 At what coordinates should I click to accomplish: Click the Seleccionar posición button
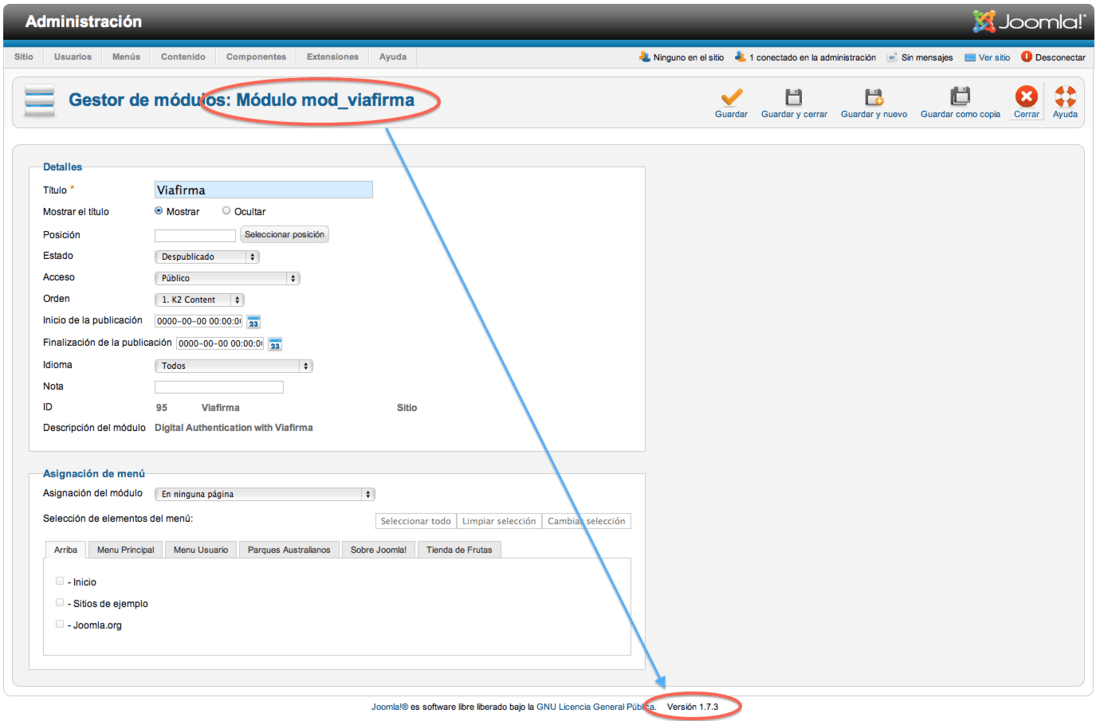pyautogui.click(x=284, y=234)
